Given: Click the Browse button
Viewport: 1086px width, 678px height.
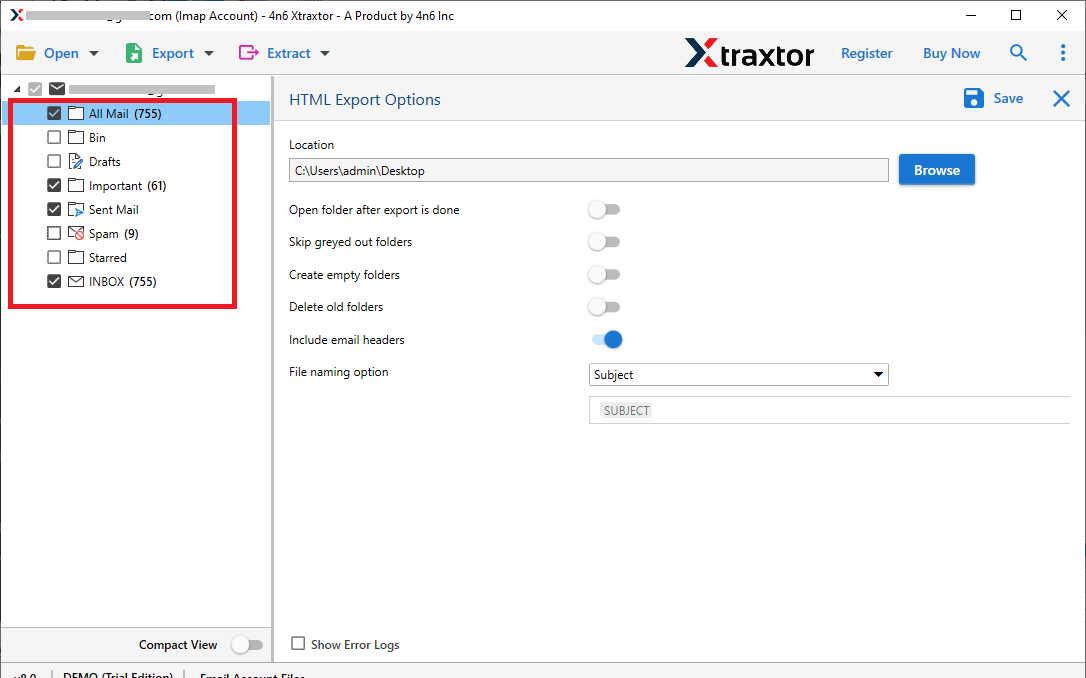Looking at the screenshot, I should [936, 169].
